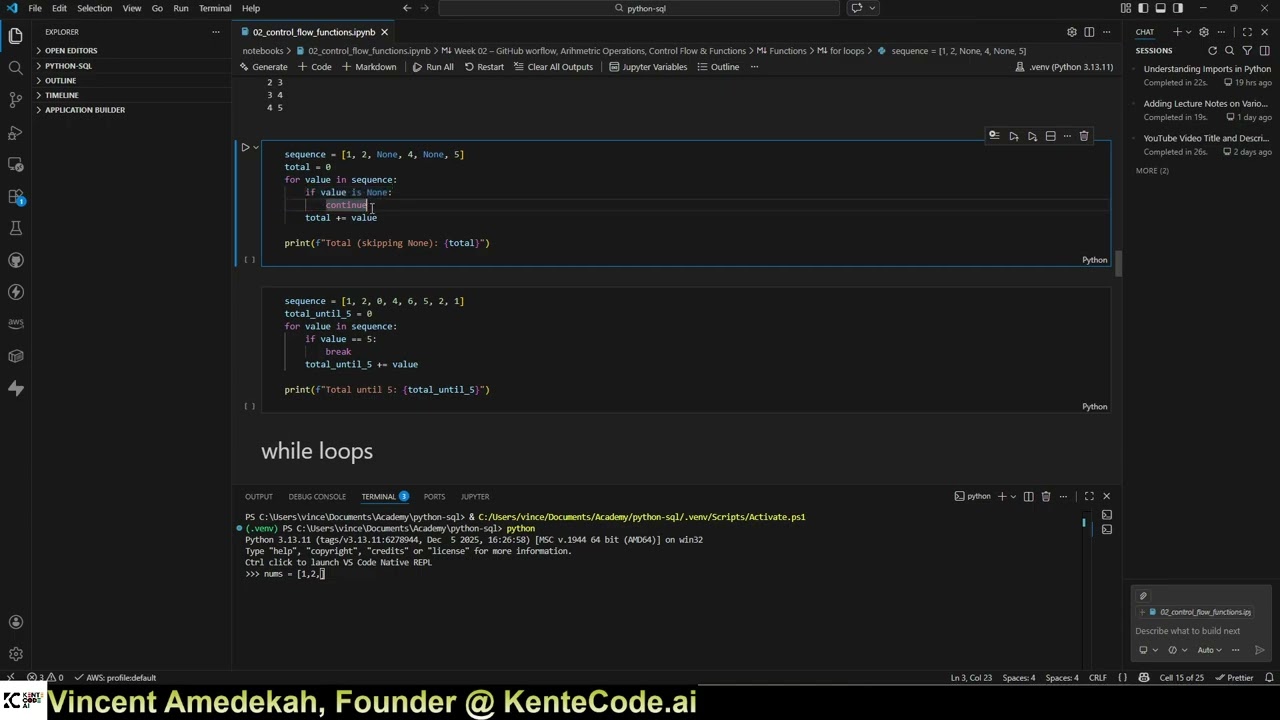
Task: Search the chat sessions
Action: point(1230,50)
